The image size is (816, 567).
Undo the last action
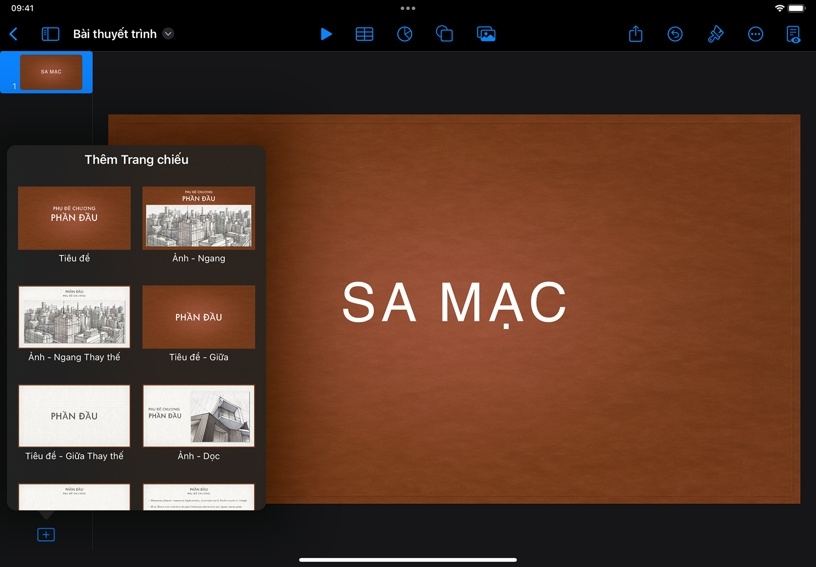pyautogui.click(x=675, y=34)
